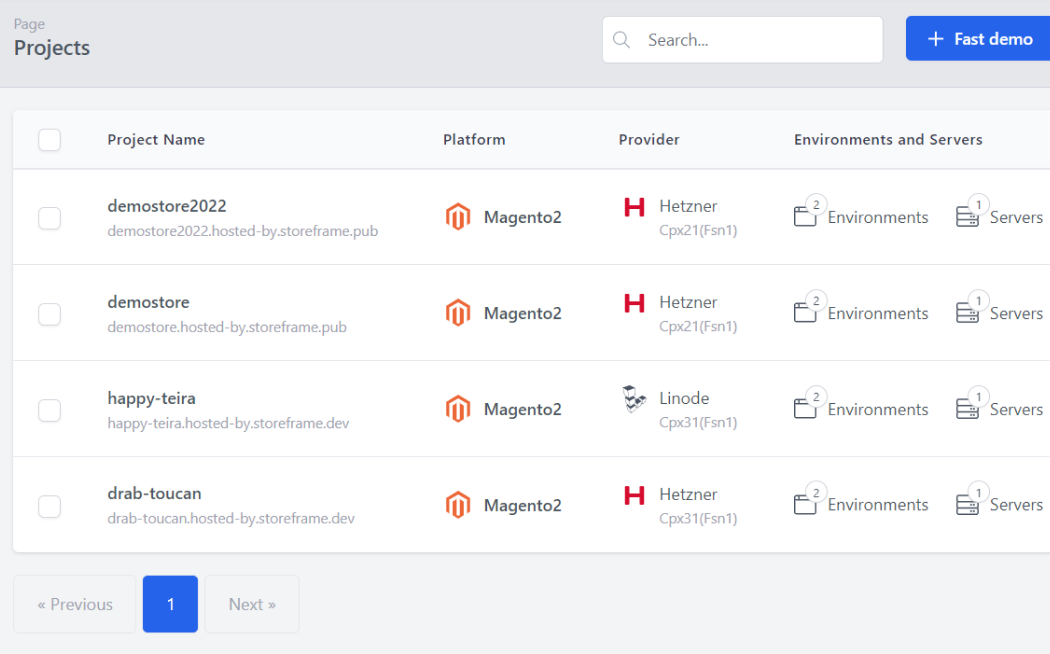Tick the drab-toucan row checkbox
Viewport: 1050px width, 654px height.
tap(50, 506)
